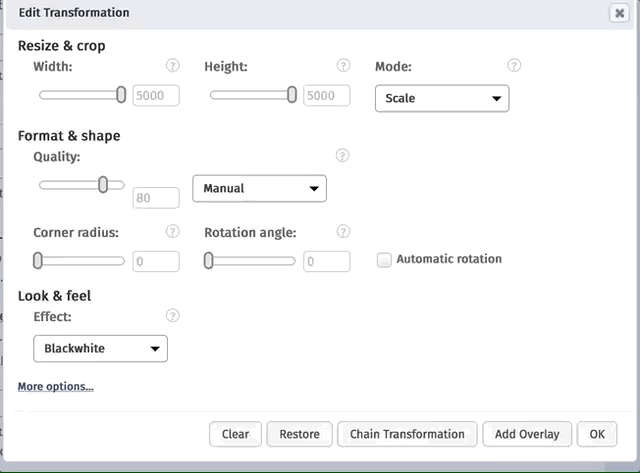The width and height of the screenshot is (640, 473).
Task: Expand the Effect dropdown showing Blackwhite
Action: point(100,348)
